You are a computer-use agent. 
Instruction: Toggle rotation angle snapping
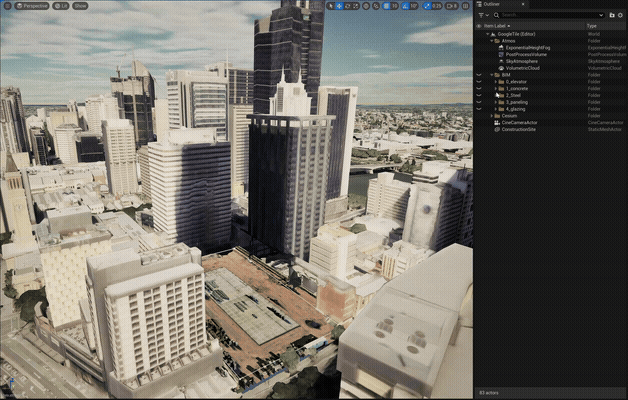(405, 6)
